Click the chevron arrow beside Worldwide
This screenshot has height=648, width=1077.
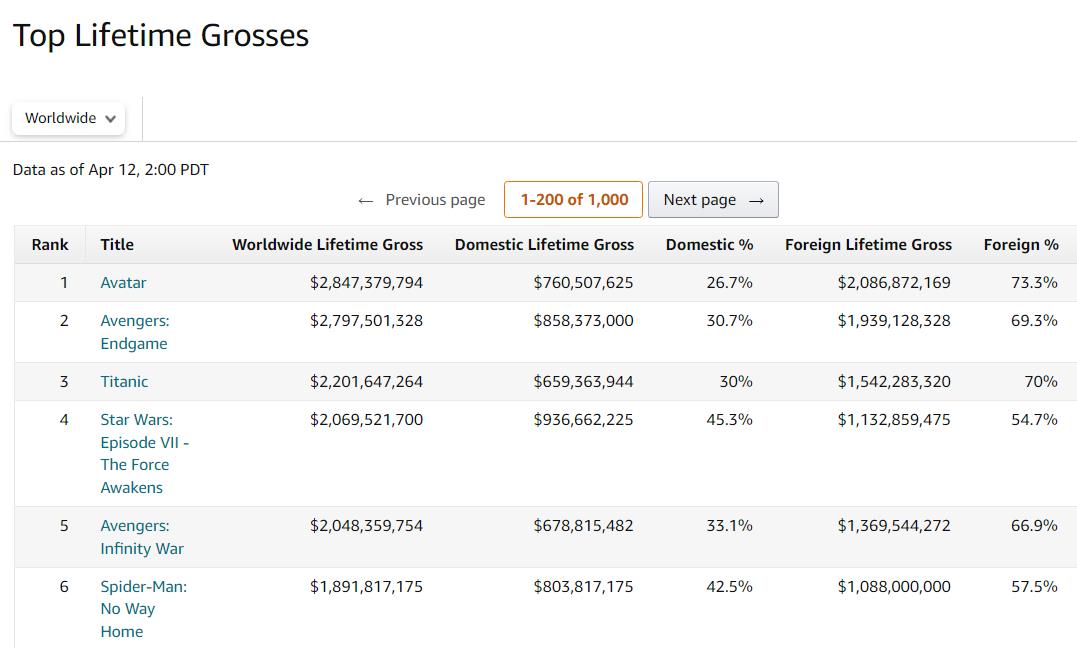[x=110, y=119]
